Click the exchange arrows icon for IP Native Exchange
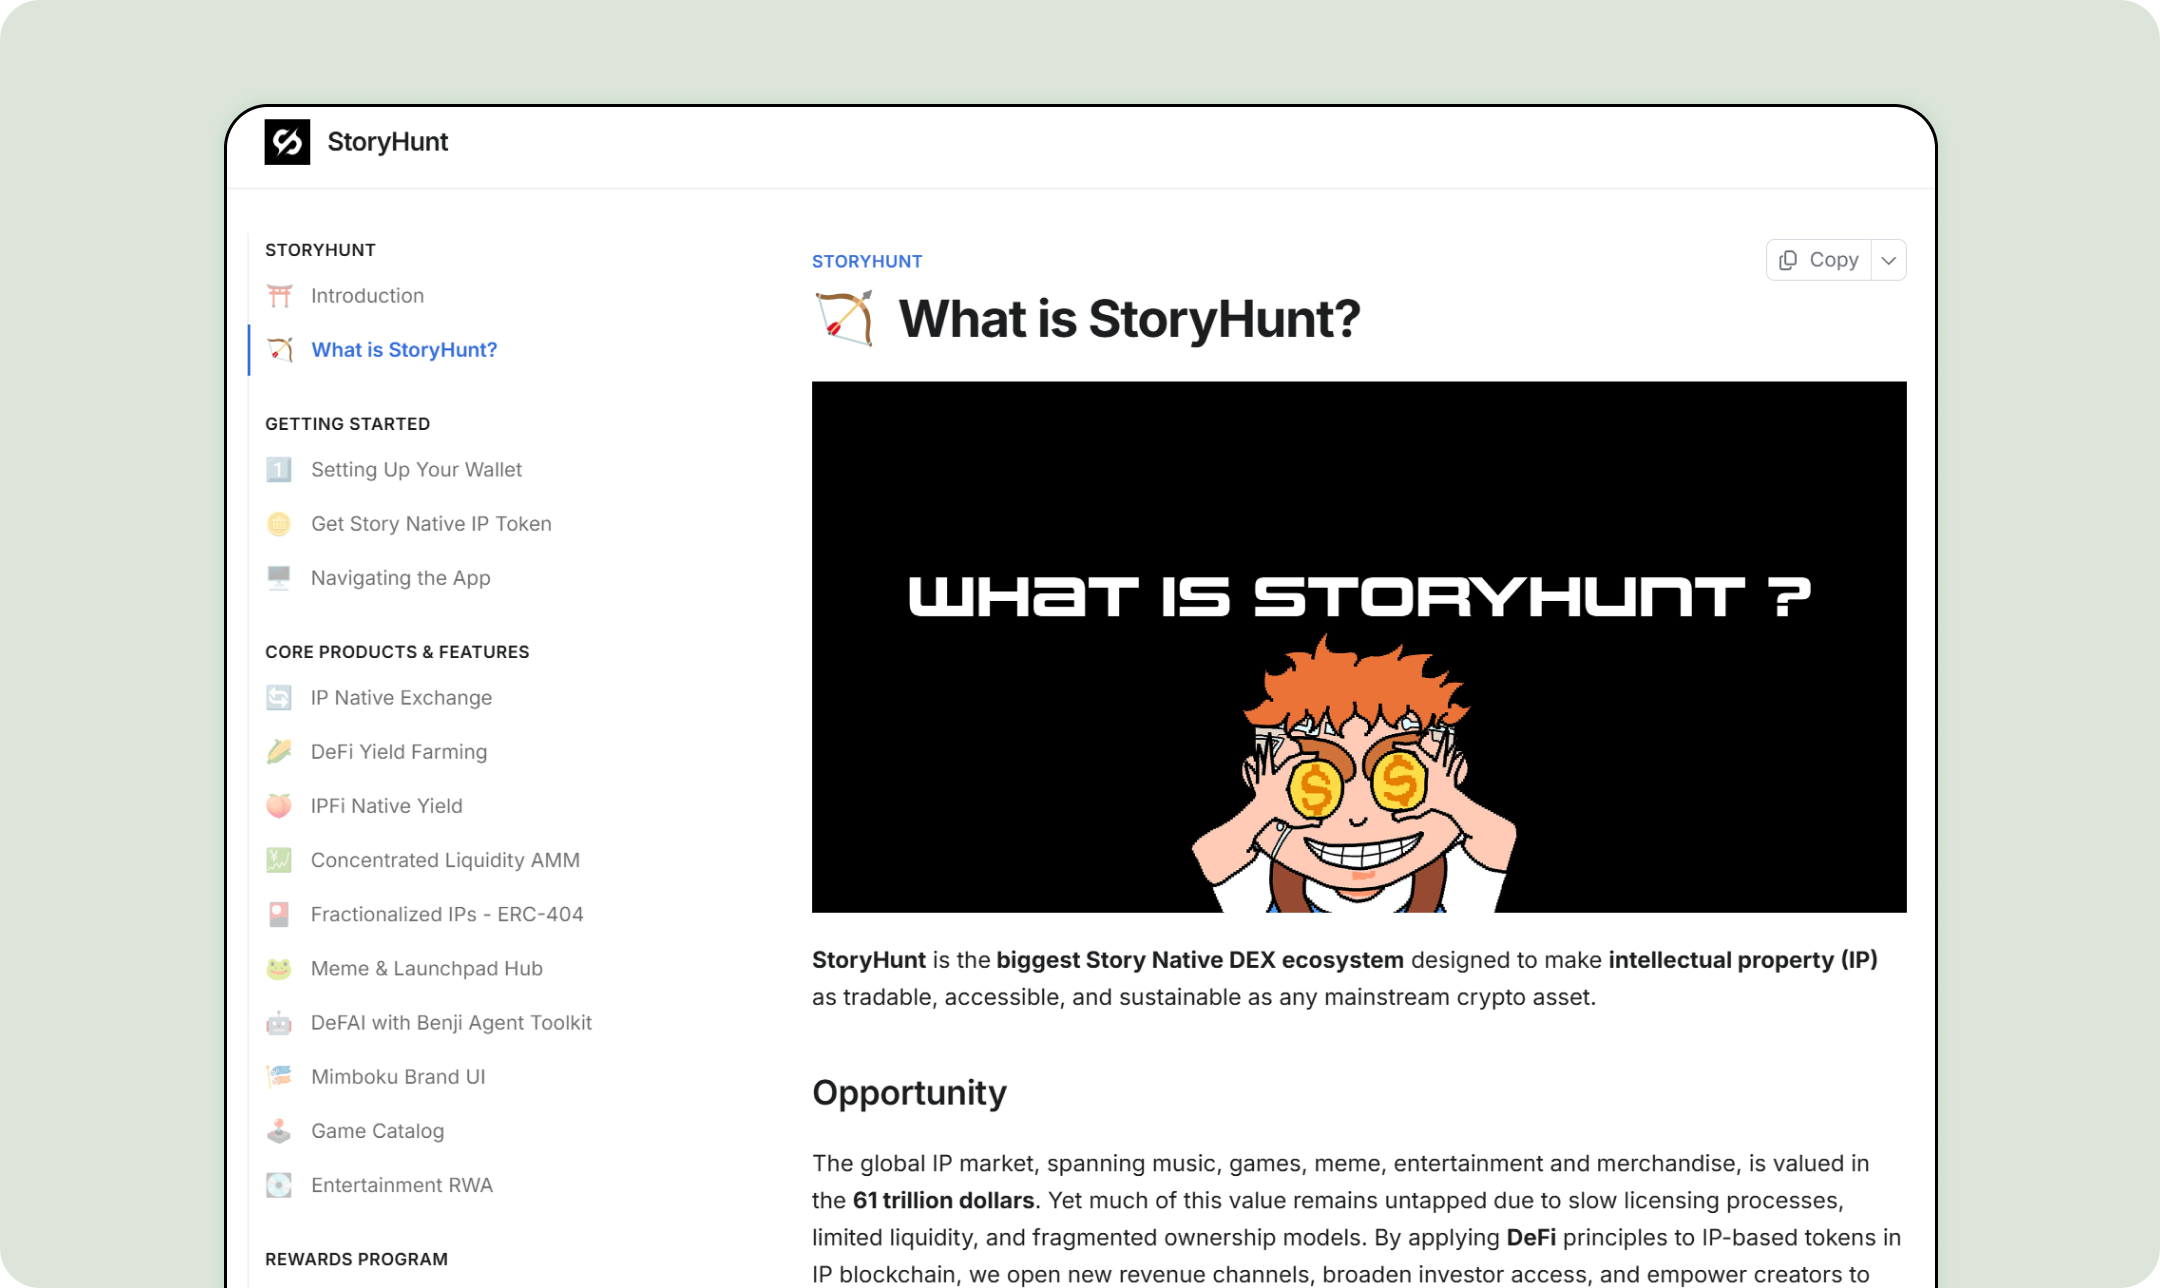Viewport: 2160px width, 1288px height. point(279,698)
